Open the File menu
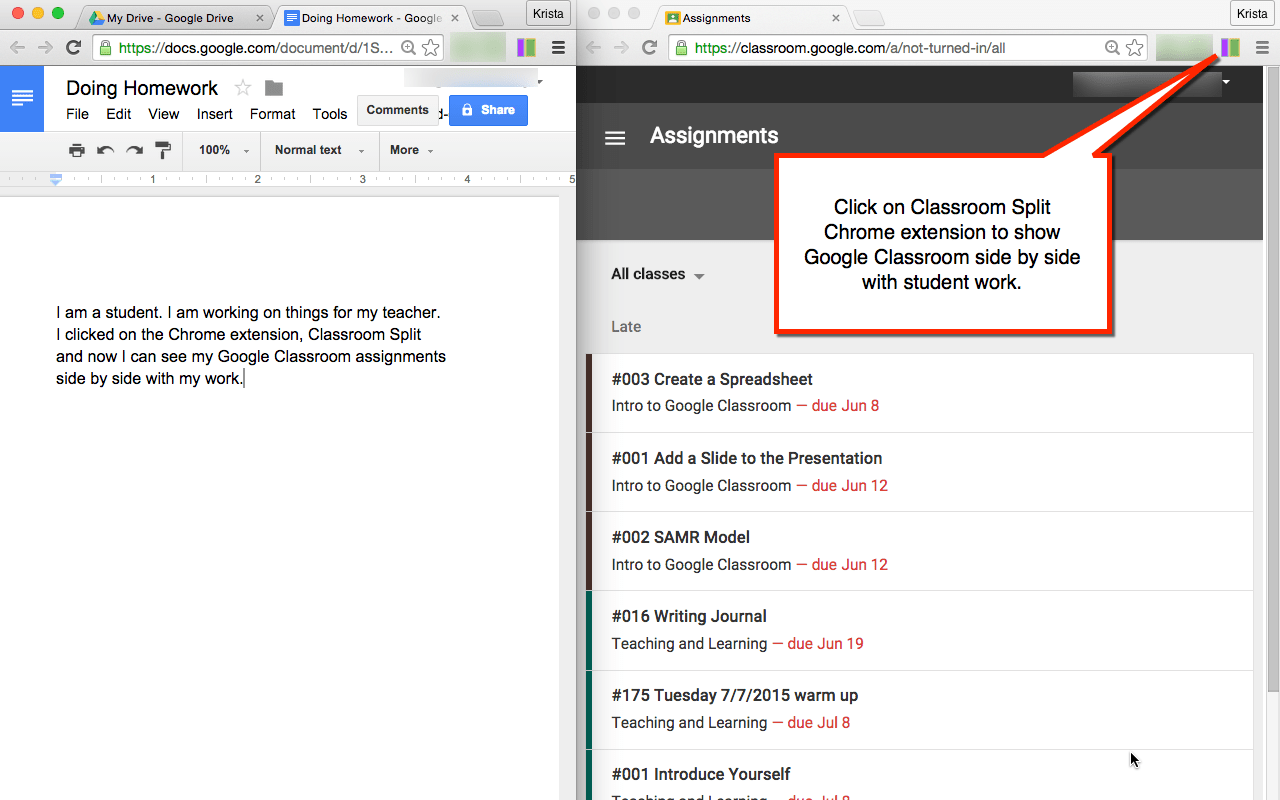The width and height of the screenshot is (1280, 800). pyautogui.click(x=77, y=114)
